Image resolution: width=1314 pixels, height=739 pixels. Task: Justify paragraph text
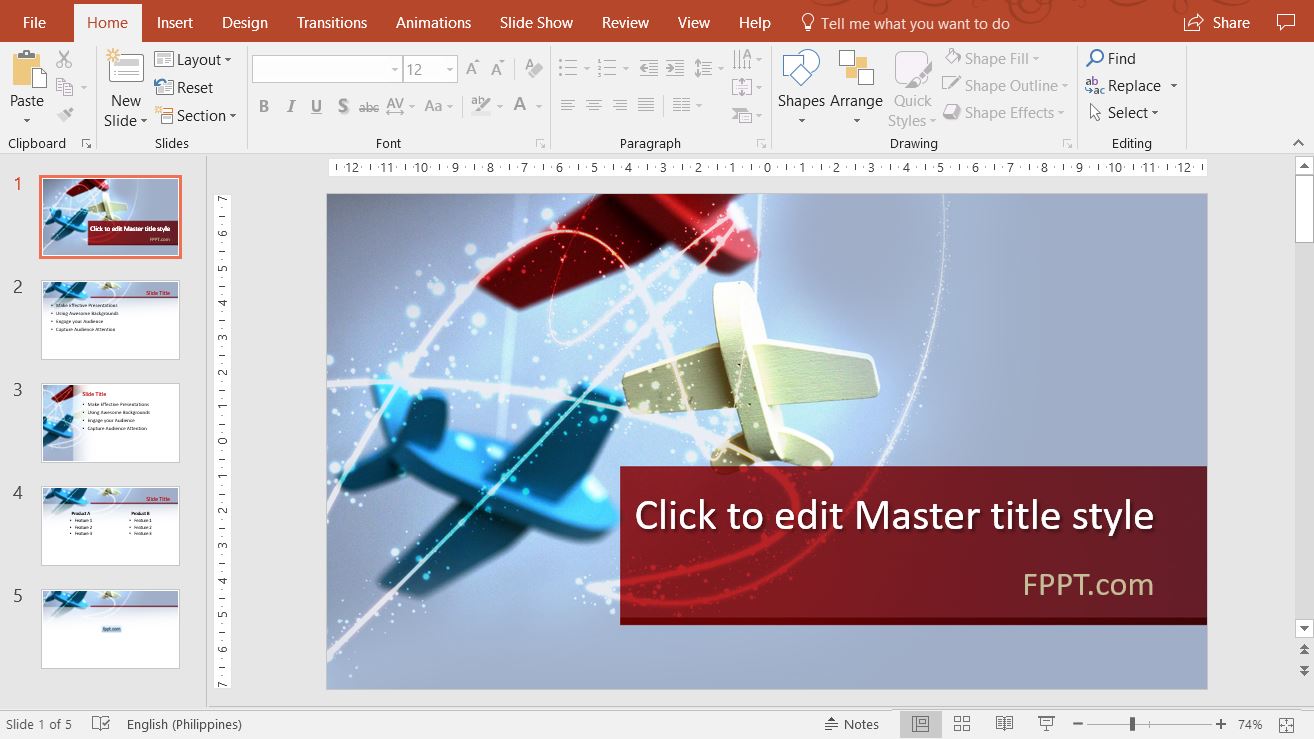tap(646, 105)
